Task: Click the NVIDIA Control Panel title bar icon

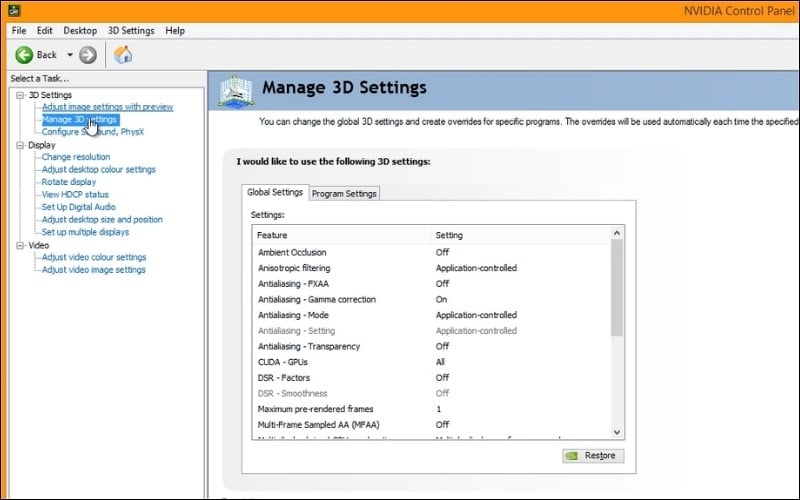Action: pos(14,10)
